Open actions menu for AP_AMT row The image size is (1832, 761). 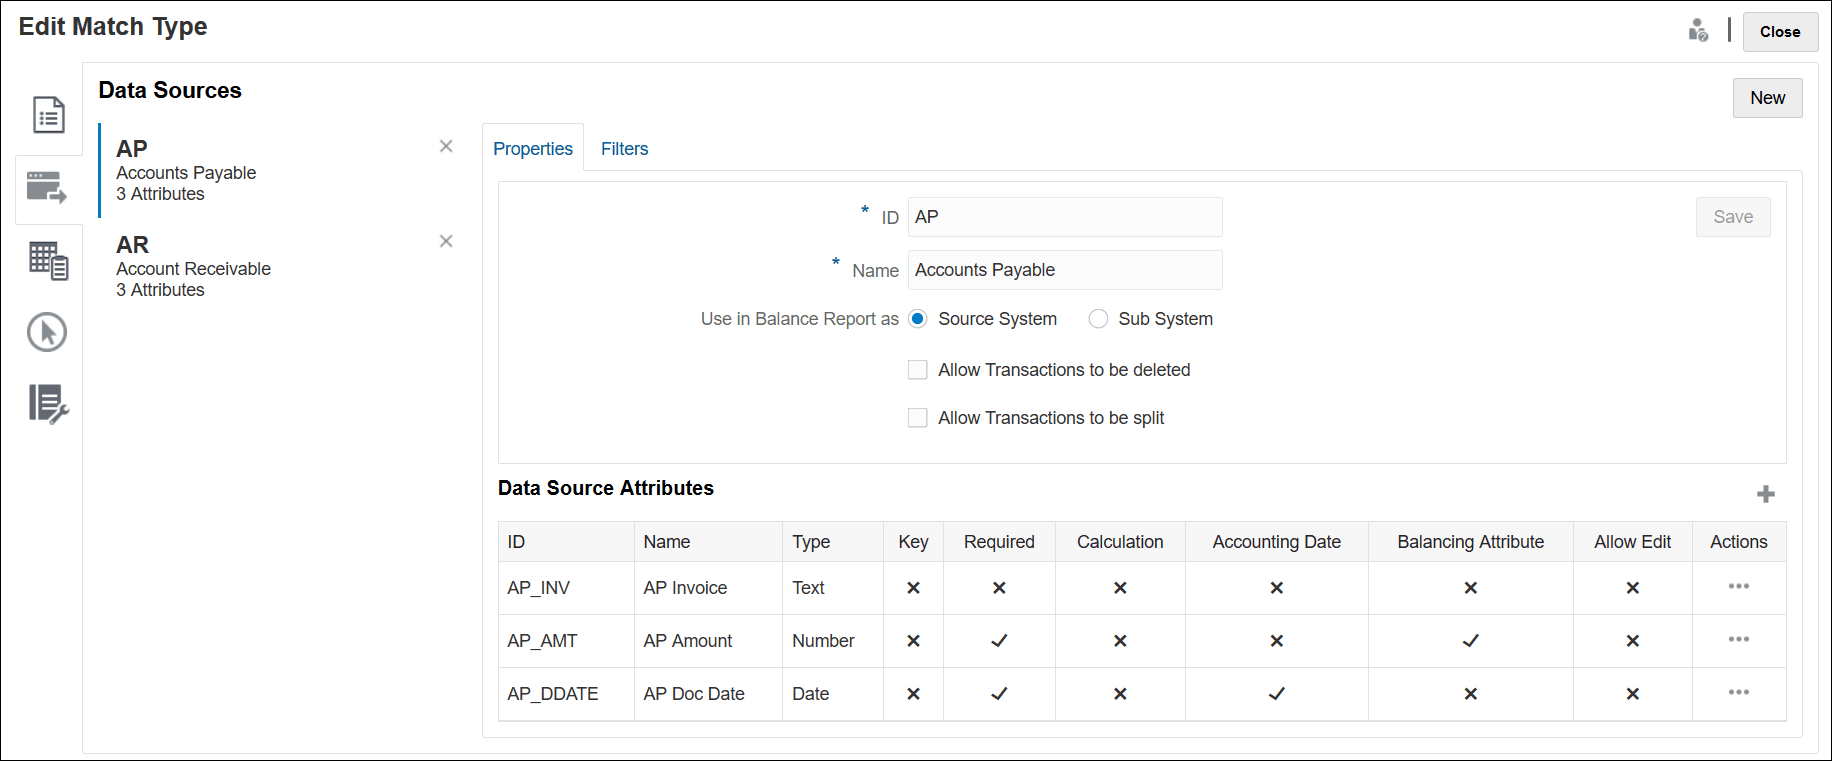(x=1739, y=640)
